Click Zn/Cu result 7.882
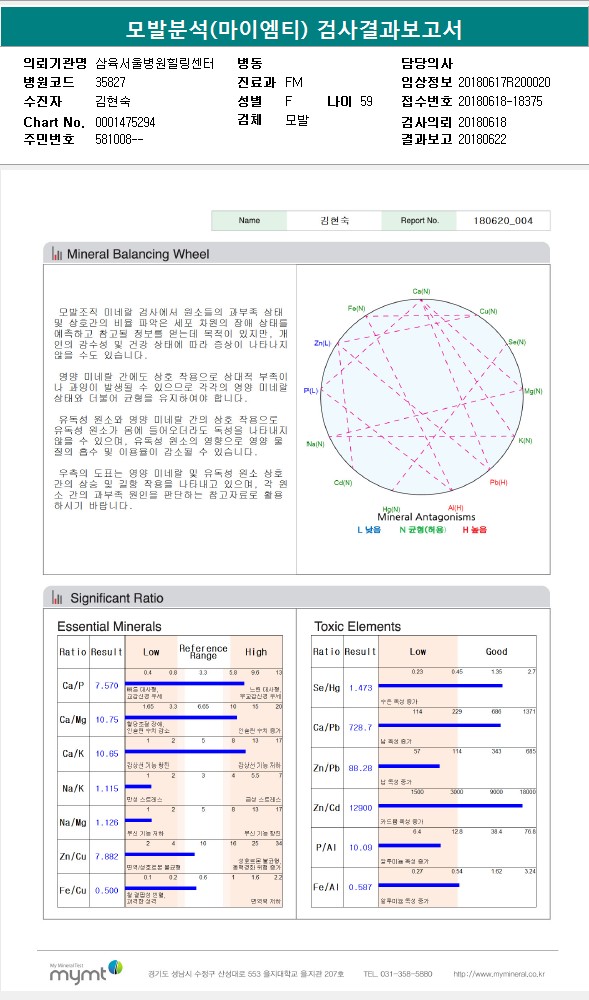The width and height of the screenshot is (589, 1000). (x=106, y=857)
